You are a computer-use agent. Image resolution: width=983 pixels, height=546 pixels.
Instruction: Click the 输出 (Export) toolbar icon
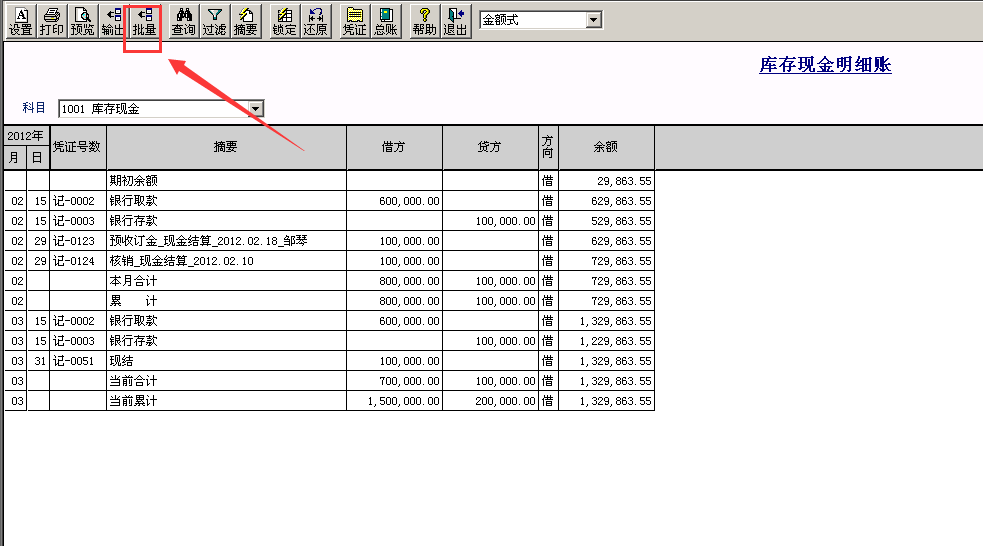pos(113,21)
